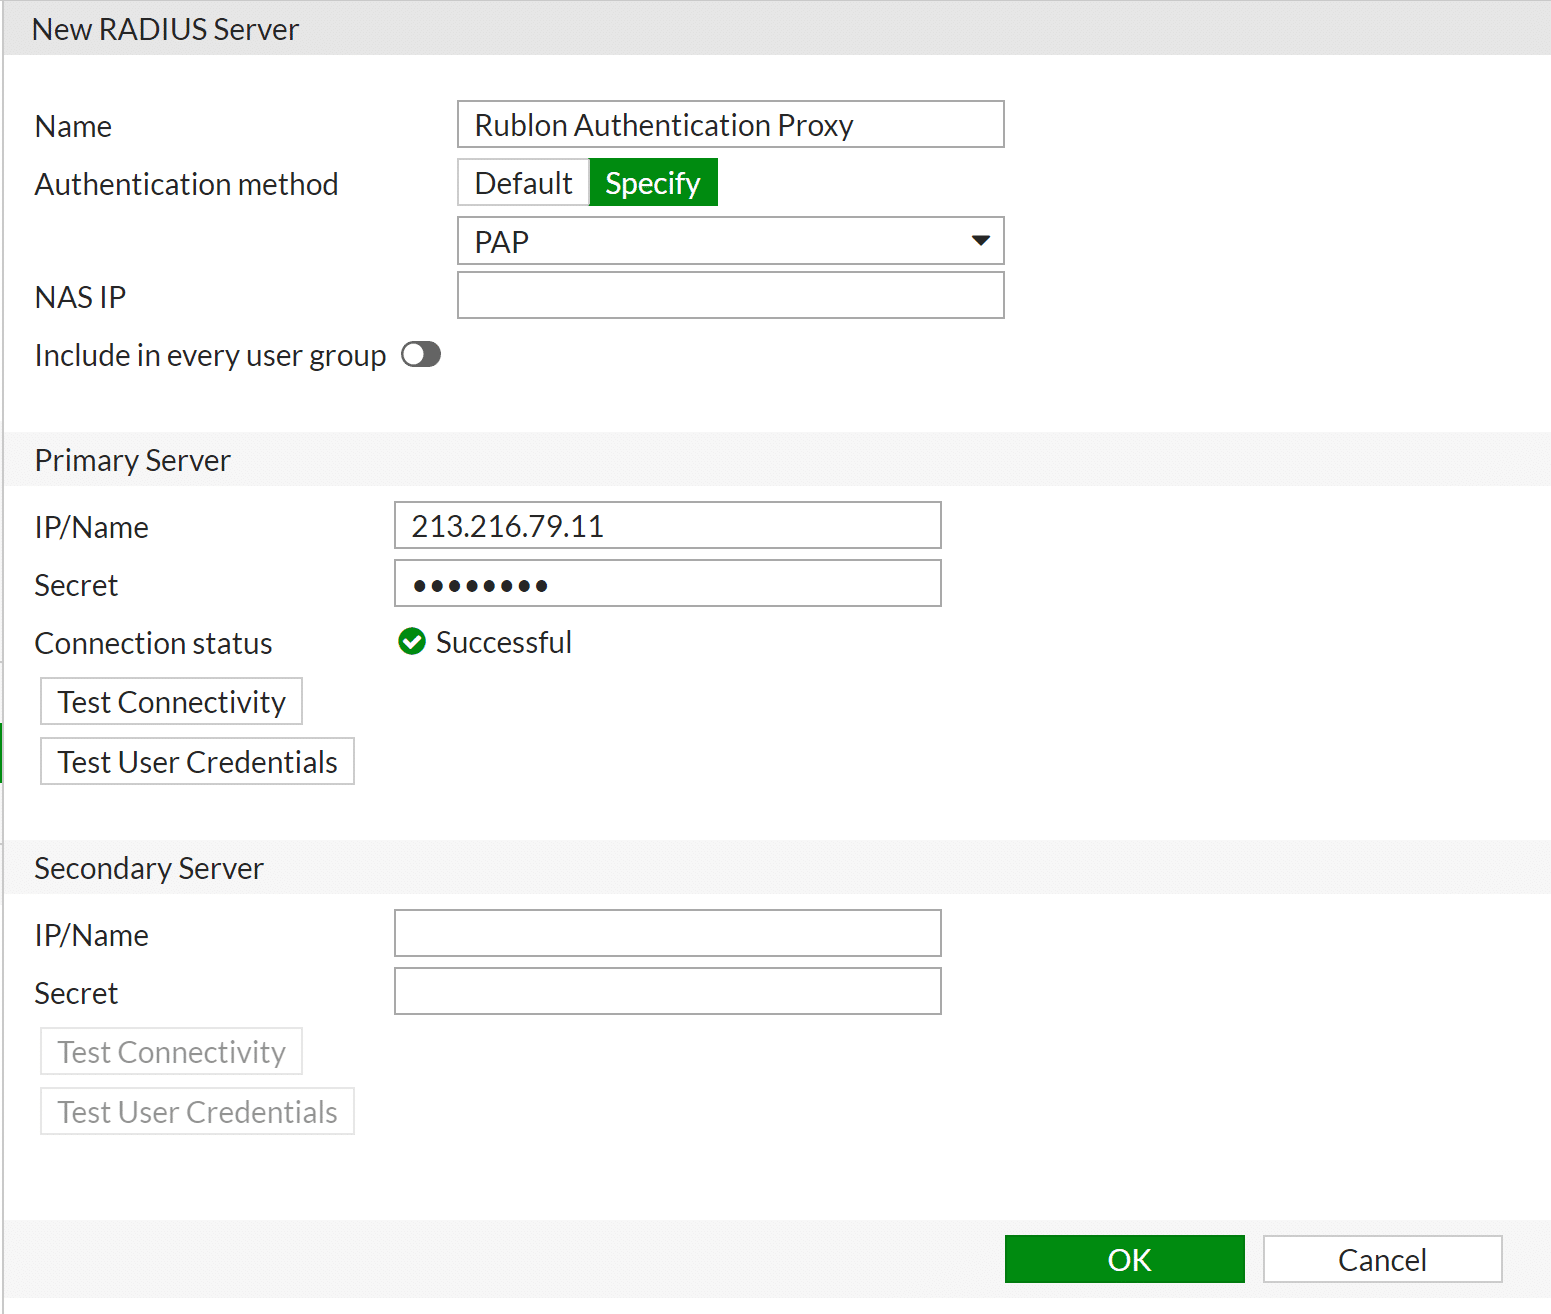The height and width of the screenshot is (1314, 1551).
Task: Toggle Include in every user group switch
Action: (421, 355)
